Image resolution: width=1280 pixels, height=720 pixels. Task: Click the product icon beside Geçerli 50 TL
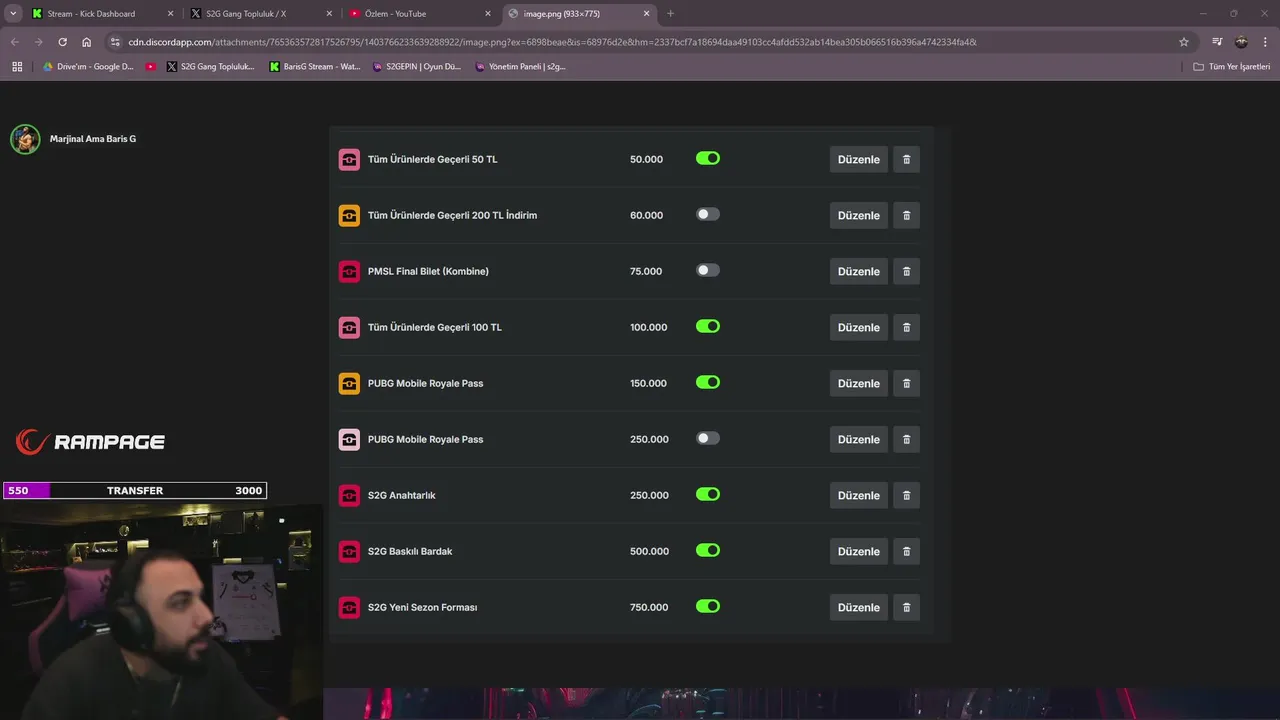click(349, 159)
